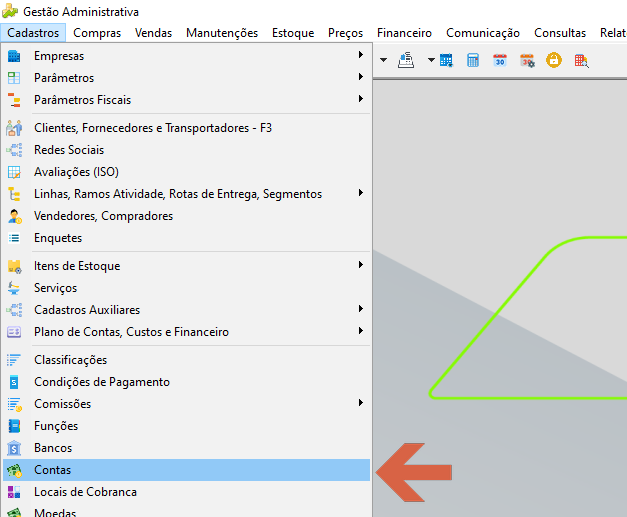Click the blue calendar grid toolbar icon

446,60
